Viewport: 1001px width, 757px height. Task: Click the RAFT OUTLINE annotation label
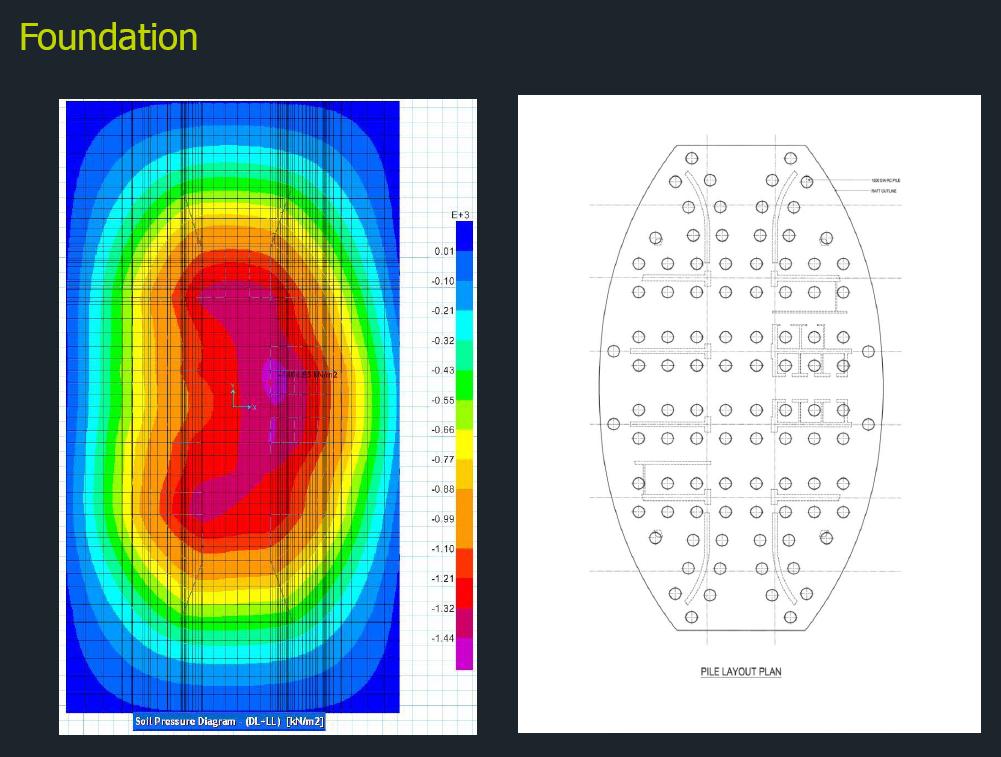[x=885, y=190]
